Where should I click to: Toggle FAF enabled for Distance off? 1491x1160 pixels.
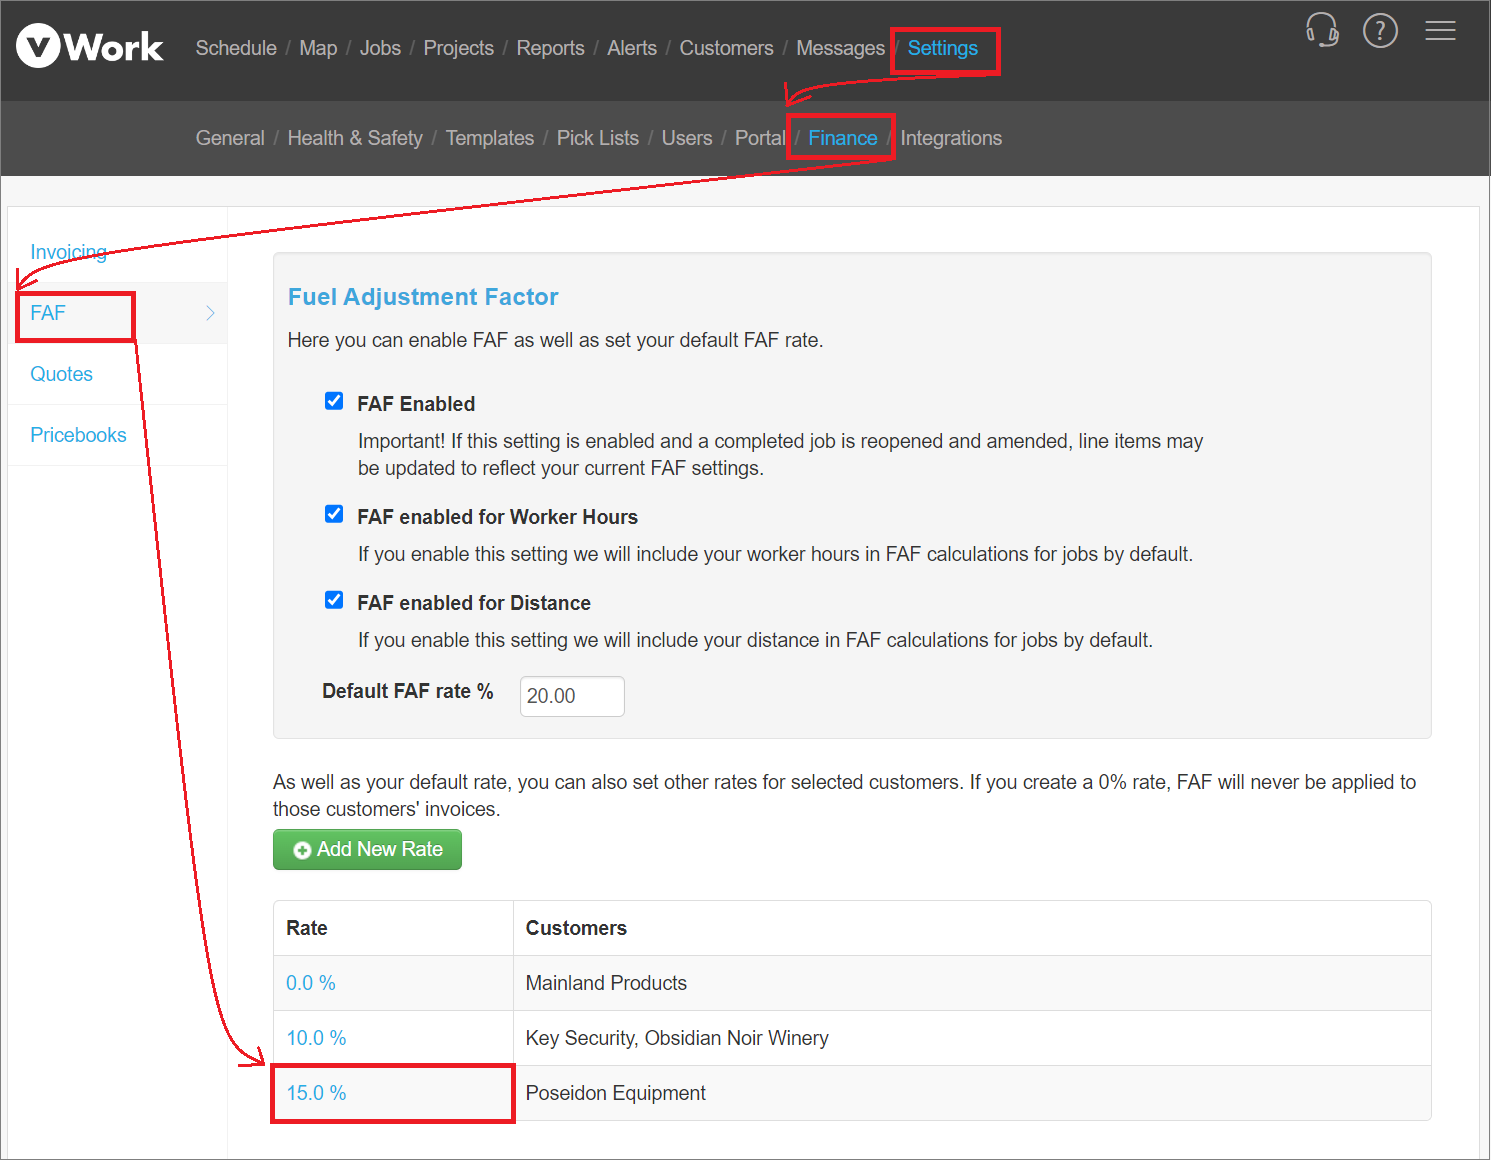click(x=334, y=600)
